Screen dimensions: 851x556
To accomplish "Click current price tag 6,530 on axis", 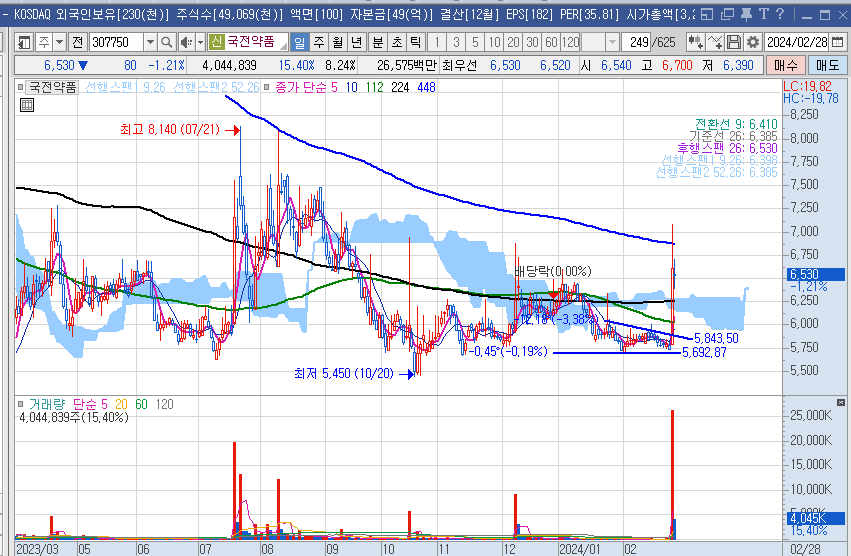I will click(816, 274).
